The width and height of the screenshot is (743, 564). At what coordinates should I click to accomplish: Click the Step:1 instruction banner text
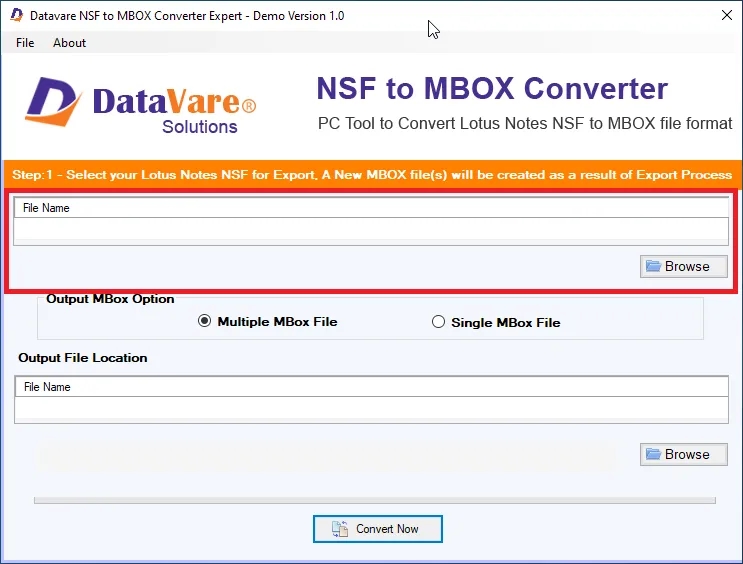[x=372, y=175]
